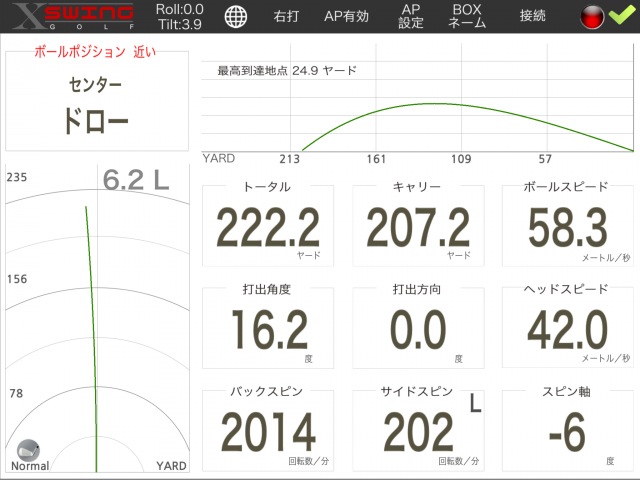Select the キャリー 207.2 yard panel
Image resolution: width=640 pixels, height=480 pixels.
tap(418, 226)
